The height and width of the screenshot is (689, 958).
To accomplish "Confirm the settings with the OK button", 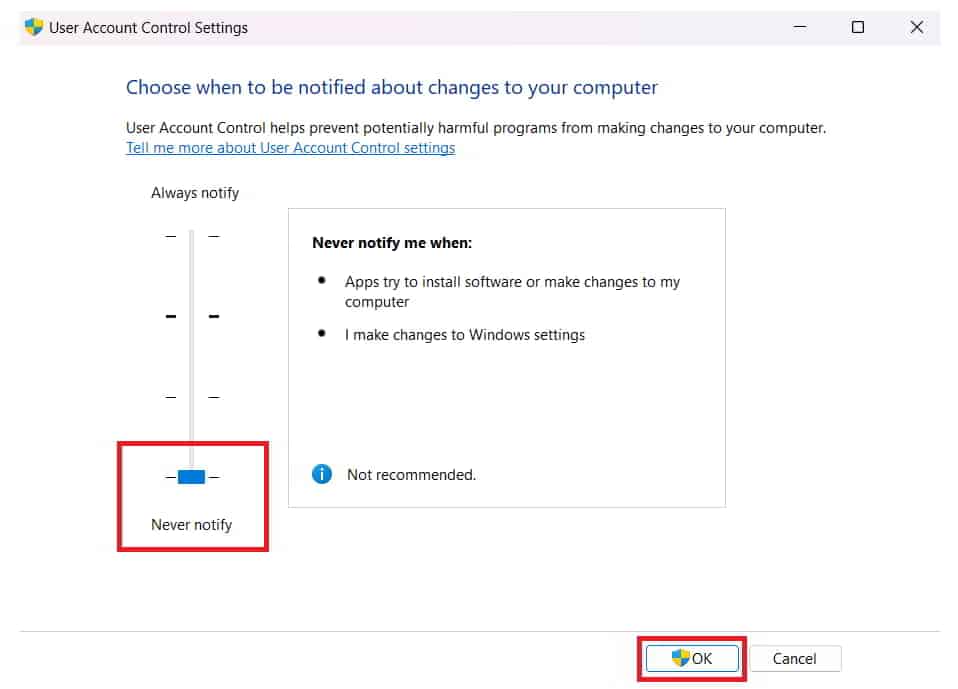I will 692,658.
